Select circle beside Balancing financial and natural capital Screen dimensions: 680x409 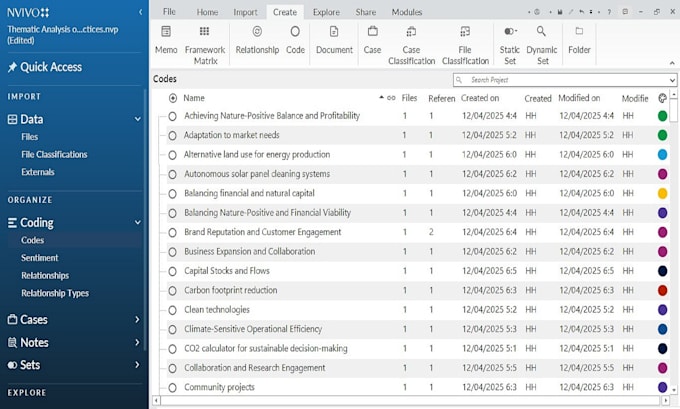tap(172, 194)
